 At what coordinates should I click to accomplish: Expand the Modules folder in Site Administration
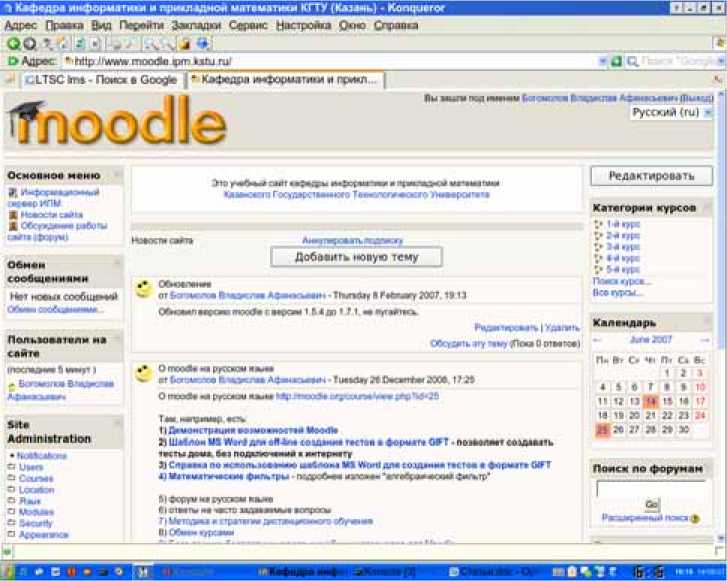pyautogui.click(x=12, y=512)
